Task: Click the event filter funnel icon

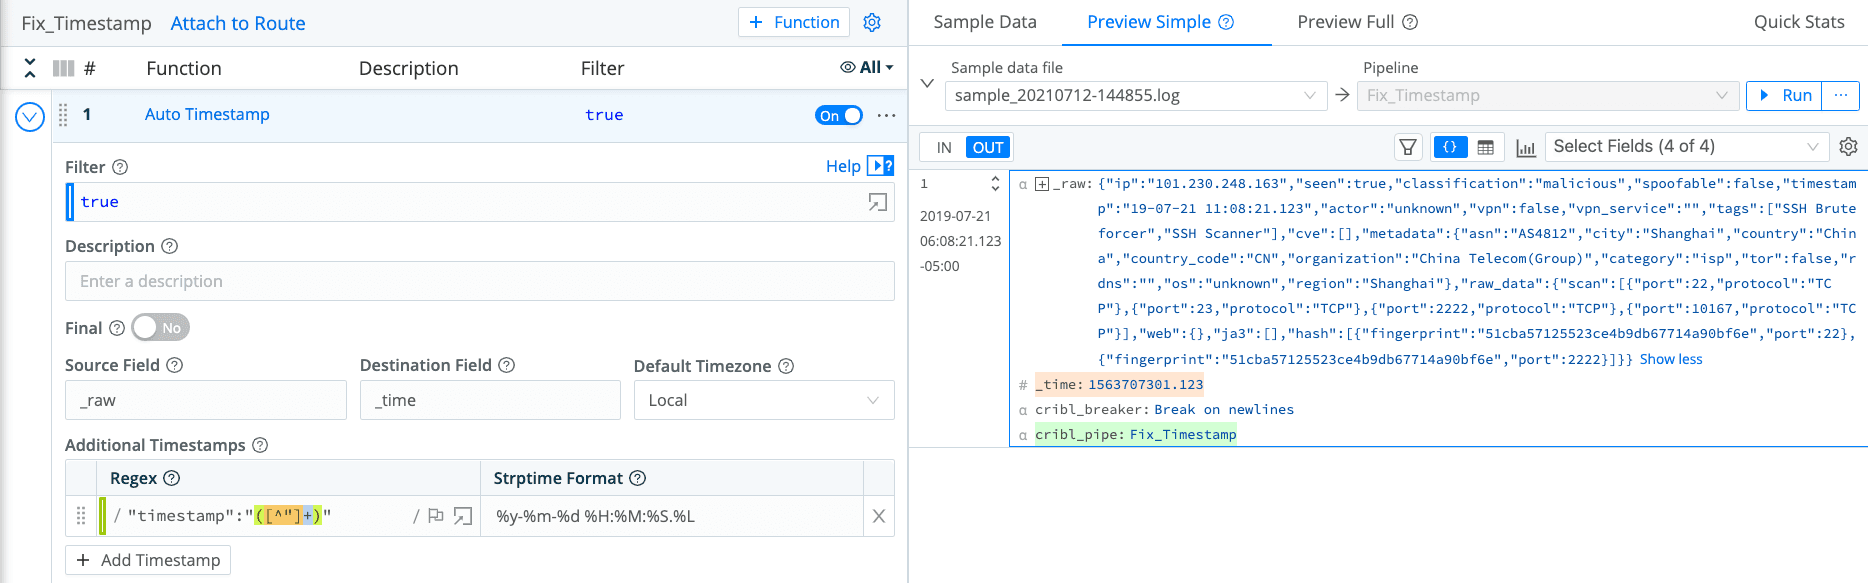Action: pos(1408,147)
